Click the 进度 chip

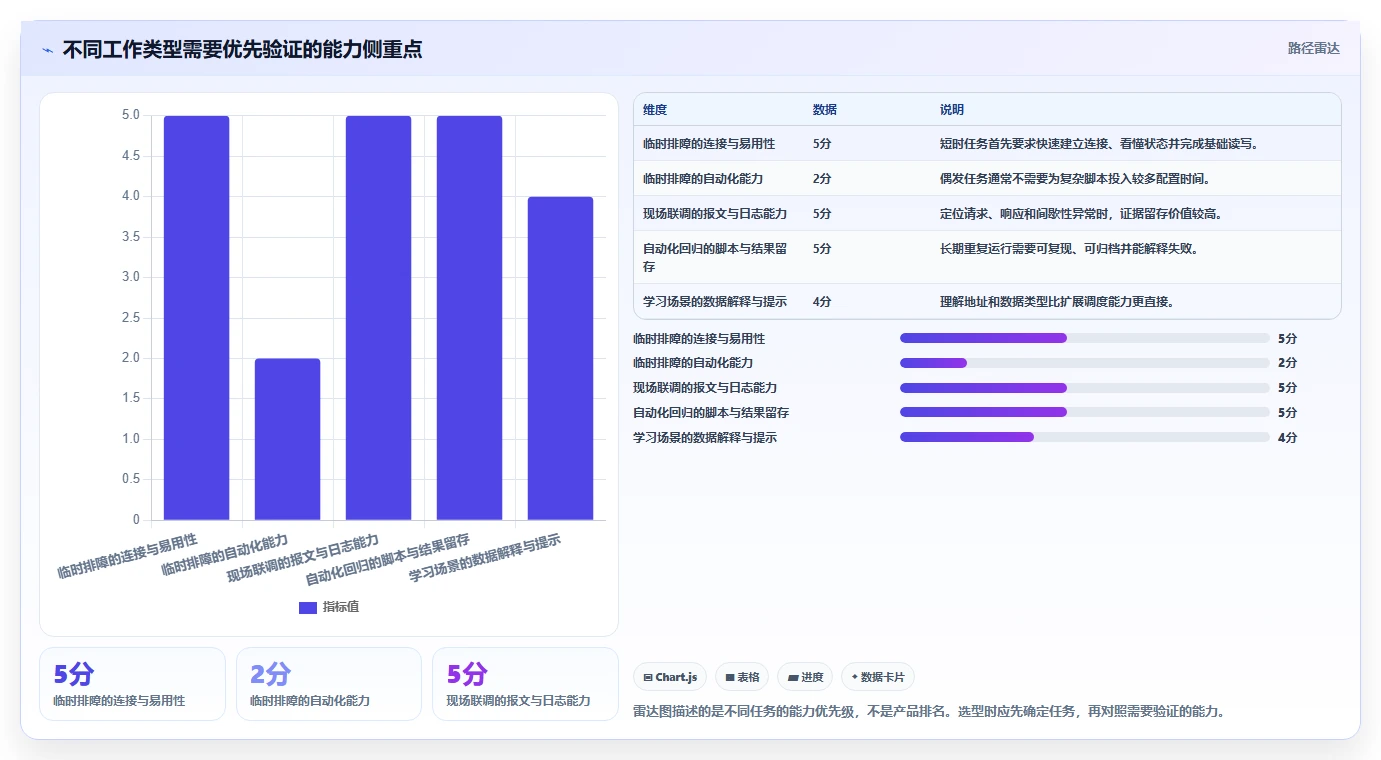pos(805,677)
